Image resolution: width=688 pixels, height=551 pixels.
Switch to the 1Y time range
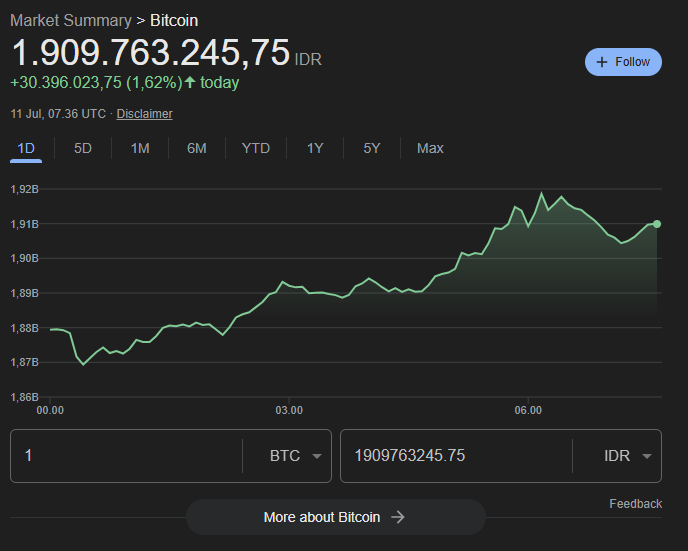pos(315,148)
